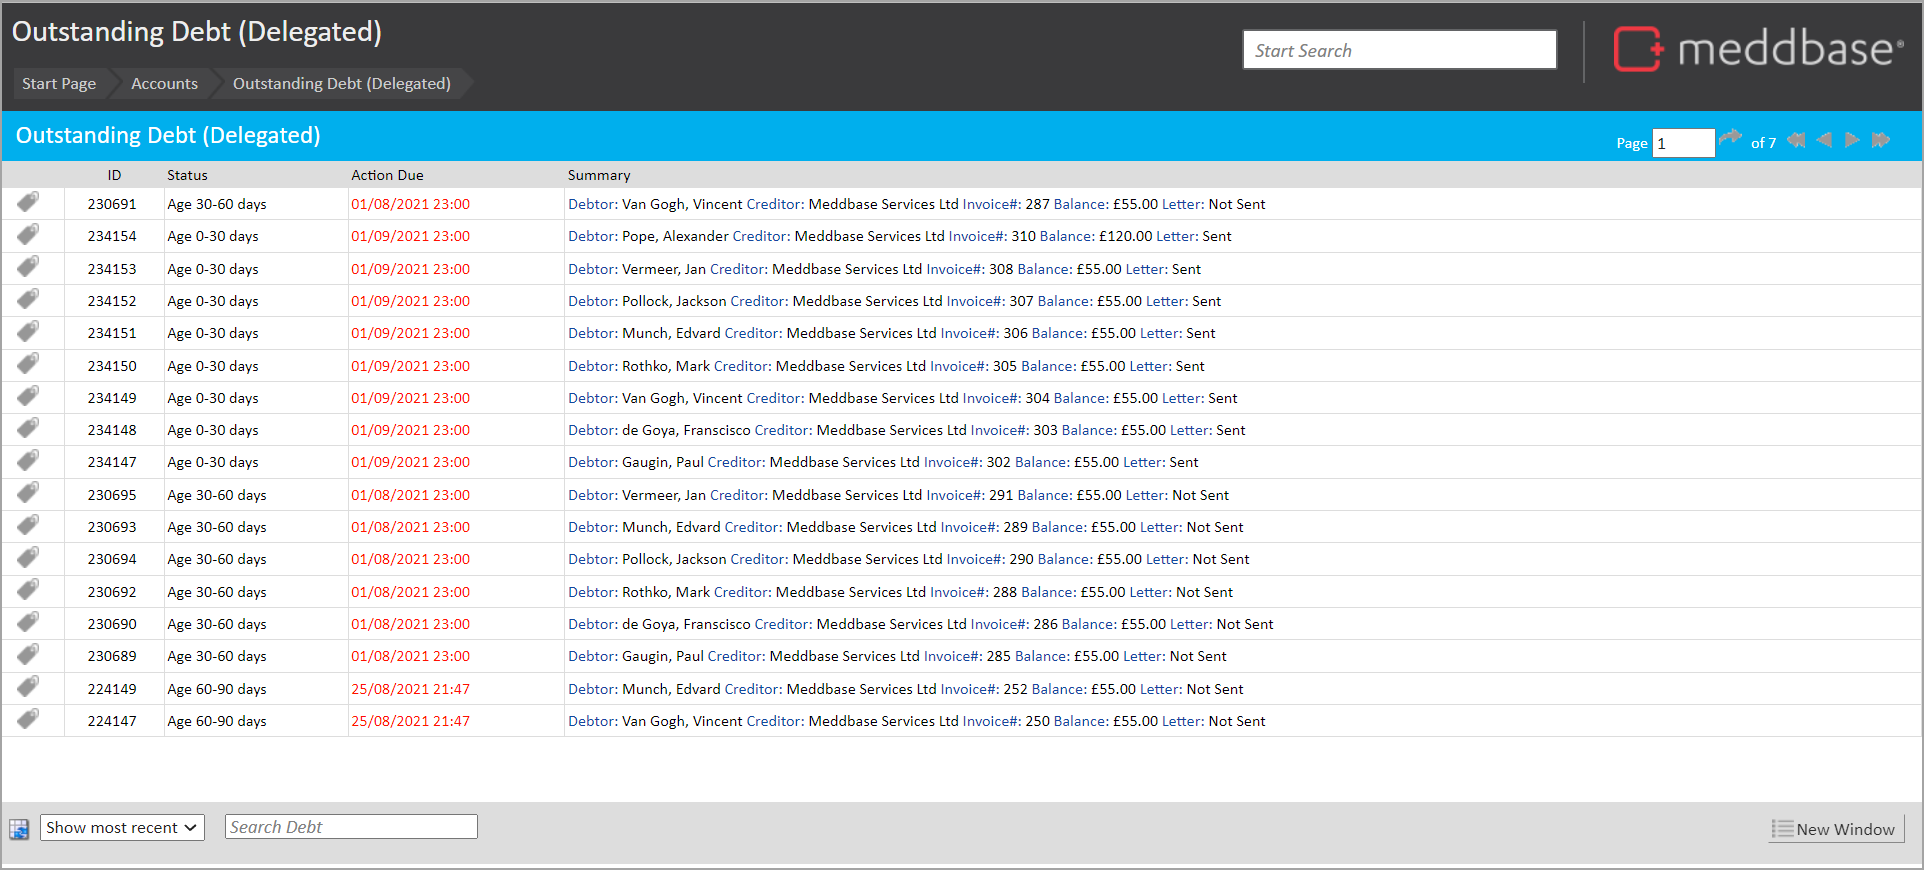Click the Meddbase logo

pyautogui.click(x=1757, y=49)
